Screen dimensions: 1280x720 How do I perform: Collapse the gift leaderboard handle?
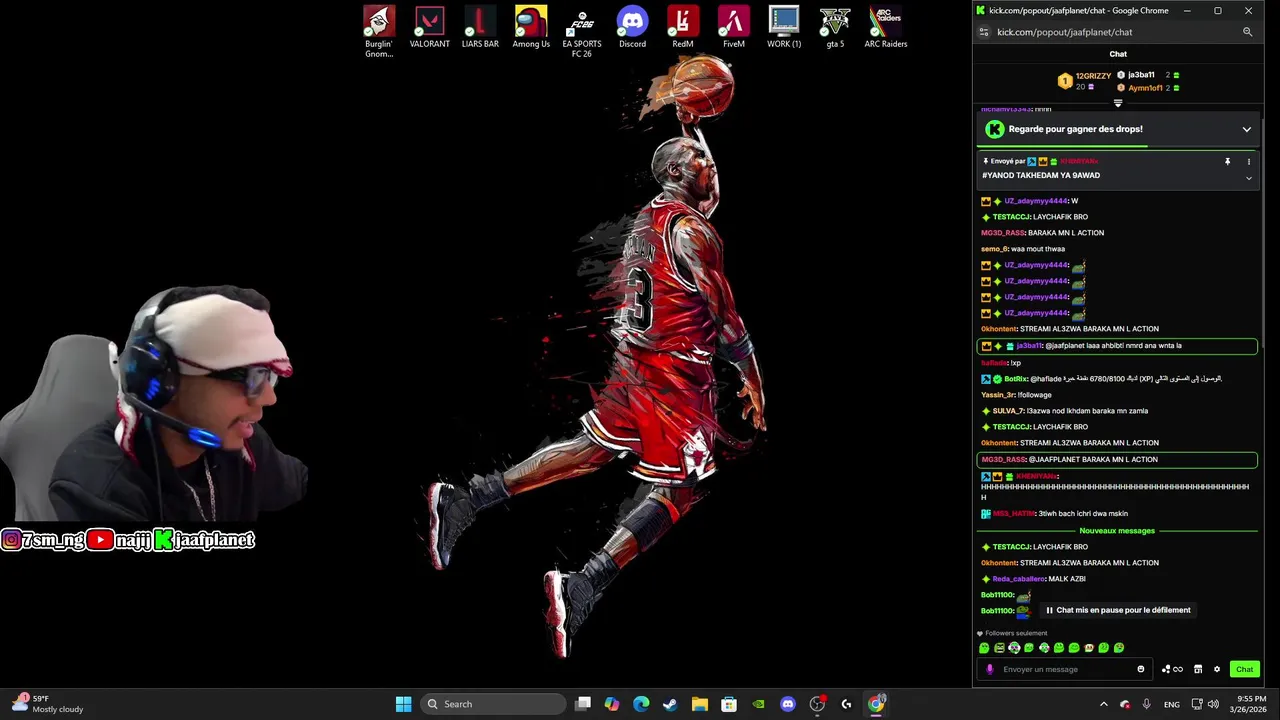click(x=1118, y=103)
